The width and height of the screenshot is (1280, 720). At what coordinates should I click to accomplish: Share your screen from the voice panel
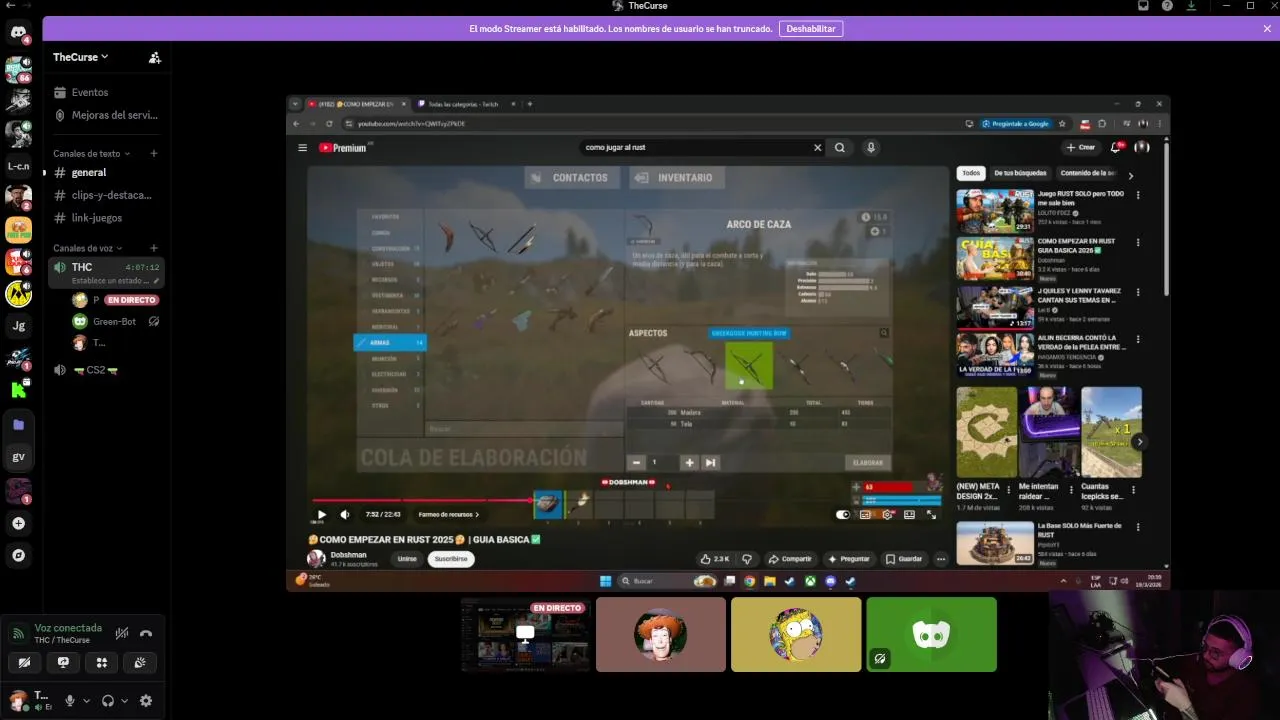(63, 662)
